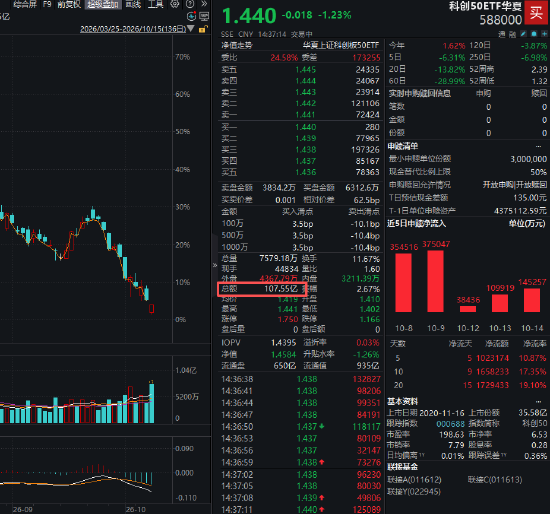550x514 pixels.
Task: Open the 工具 tools menu
Action: (x=156, y=4)
